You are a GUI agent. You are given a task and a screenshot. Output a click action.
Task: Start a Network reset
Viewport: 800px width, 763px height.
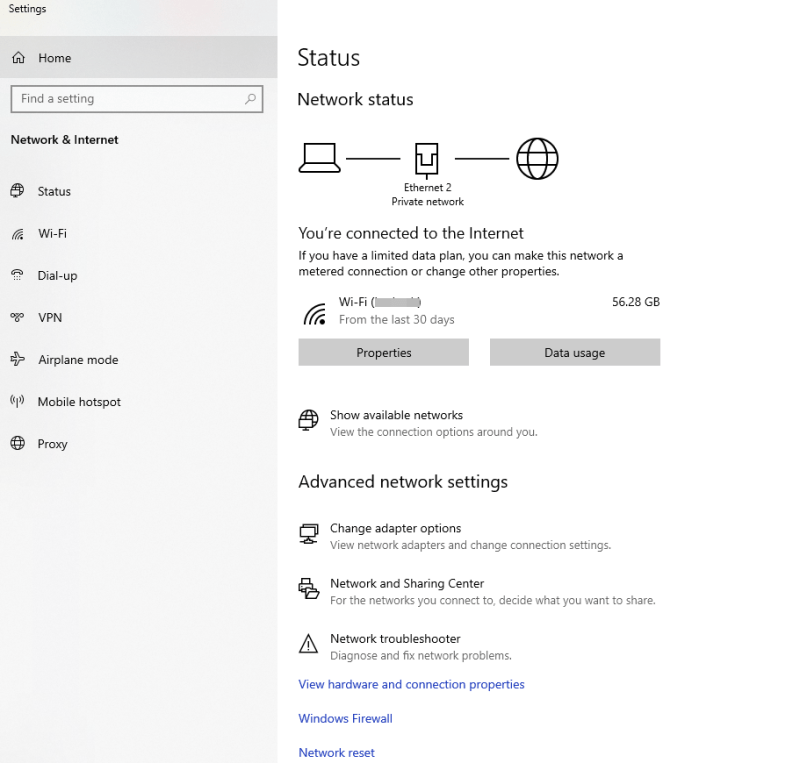[336, 752]
